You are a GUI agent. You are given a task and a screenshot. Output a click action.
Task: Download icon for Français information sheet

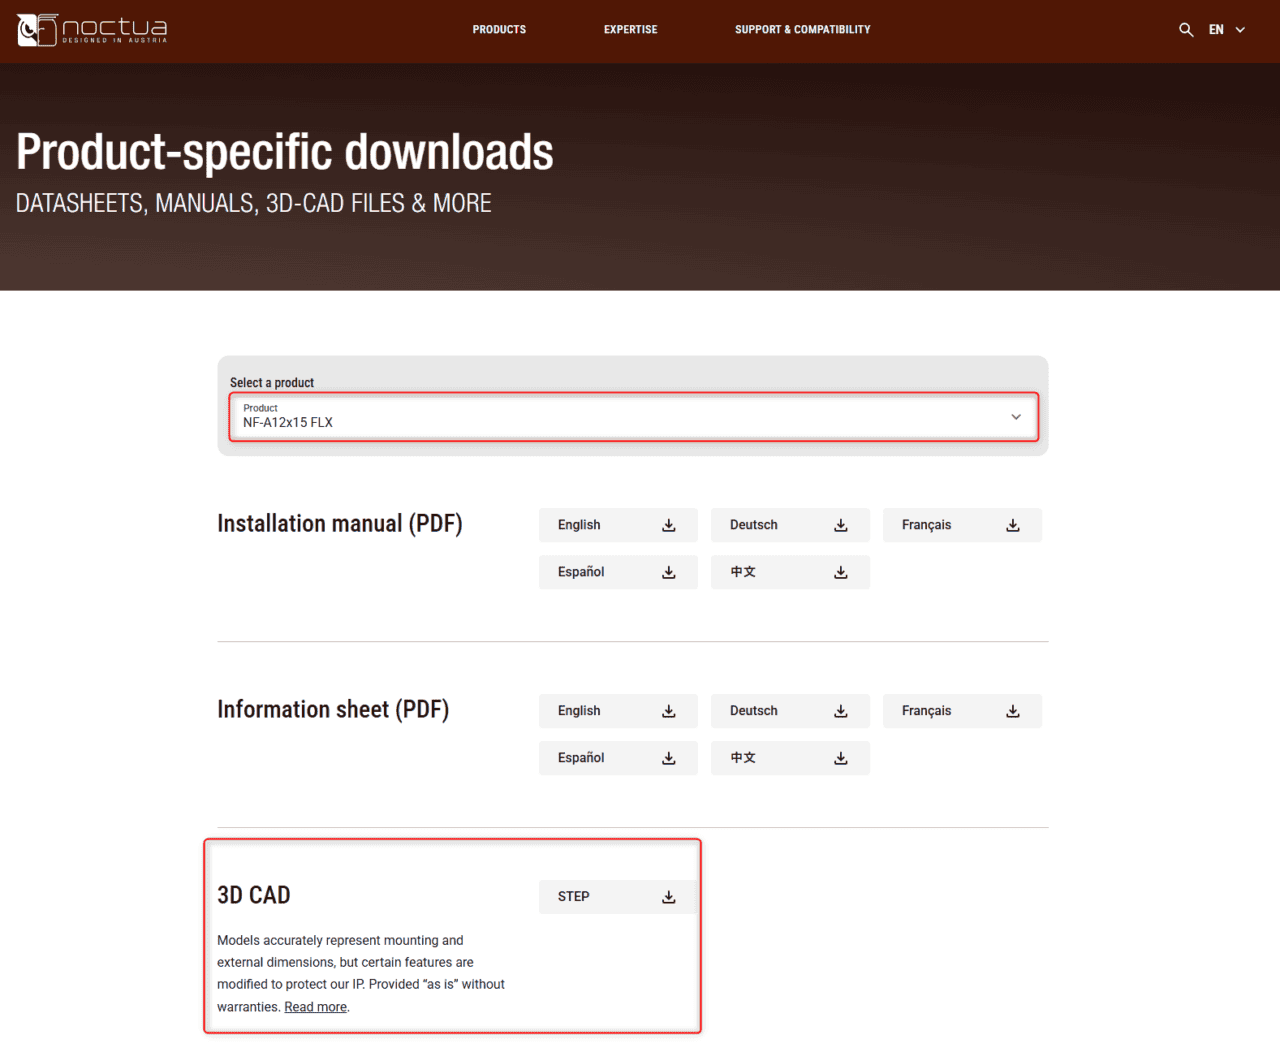(1013, 712)
